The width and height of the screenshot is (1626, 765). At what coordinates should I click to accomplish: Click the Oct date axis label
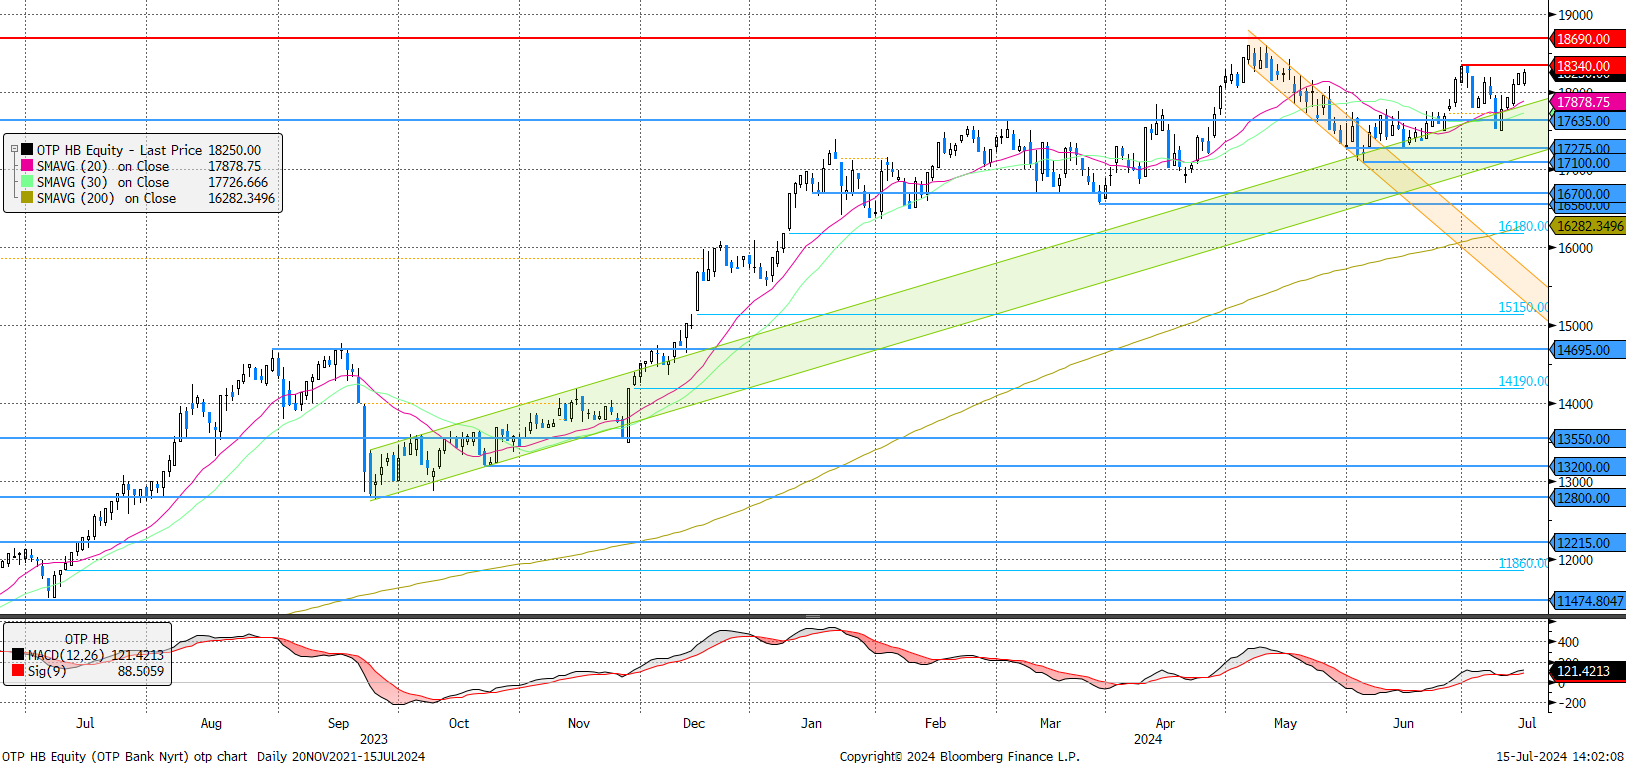pyautogui.click(x=458, y=723)
